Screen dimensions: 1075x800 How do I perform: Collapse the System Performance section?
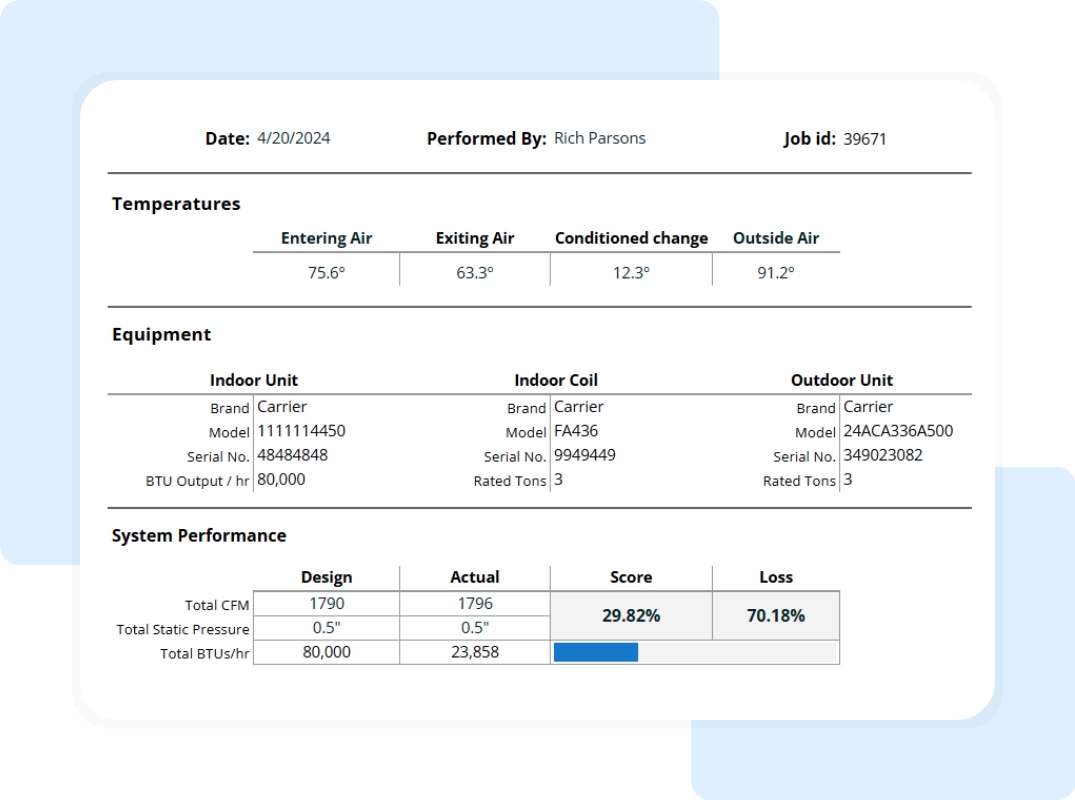(x=199, y=535)
